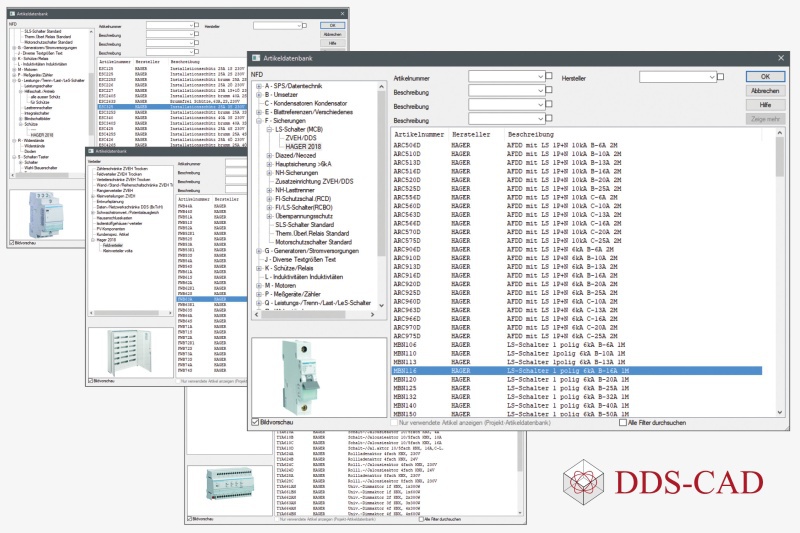Select 'HAGER 2018' in top-left window tree
Screen dimensions: 800x533
click(42, 135)
